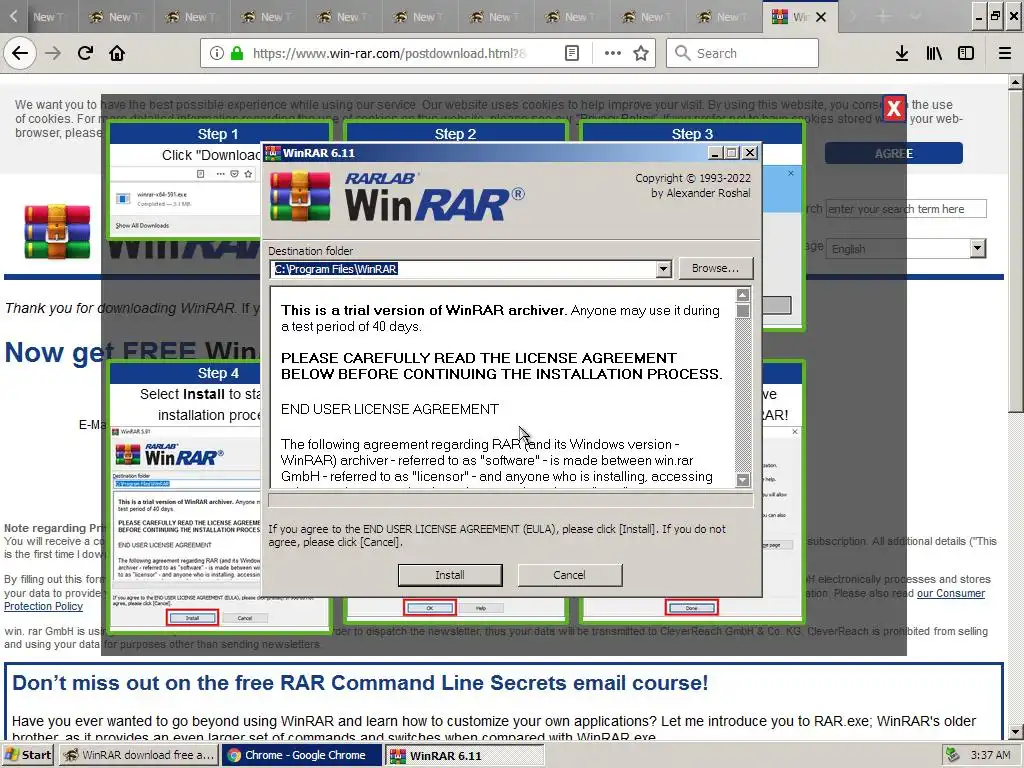Open Firefox home page icon

[117, 54]
